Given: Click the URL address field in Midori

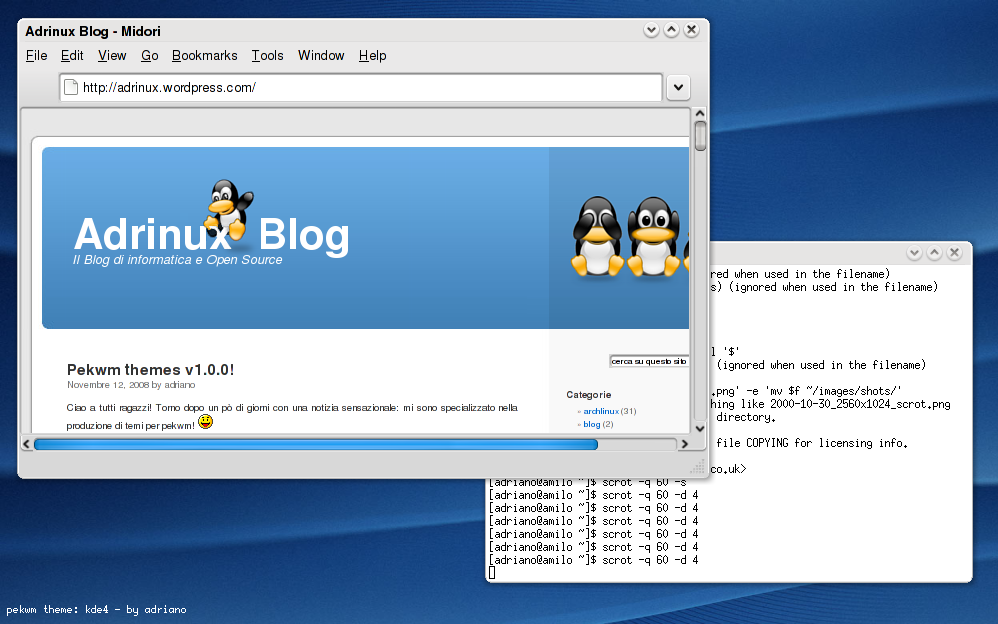Looking at the screenshot, I should coord(361,87).
